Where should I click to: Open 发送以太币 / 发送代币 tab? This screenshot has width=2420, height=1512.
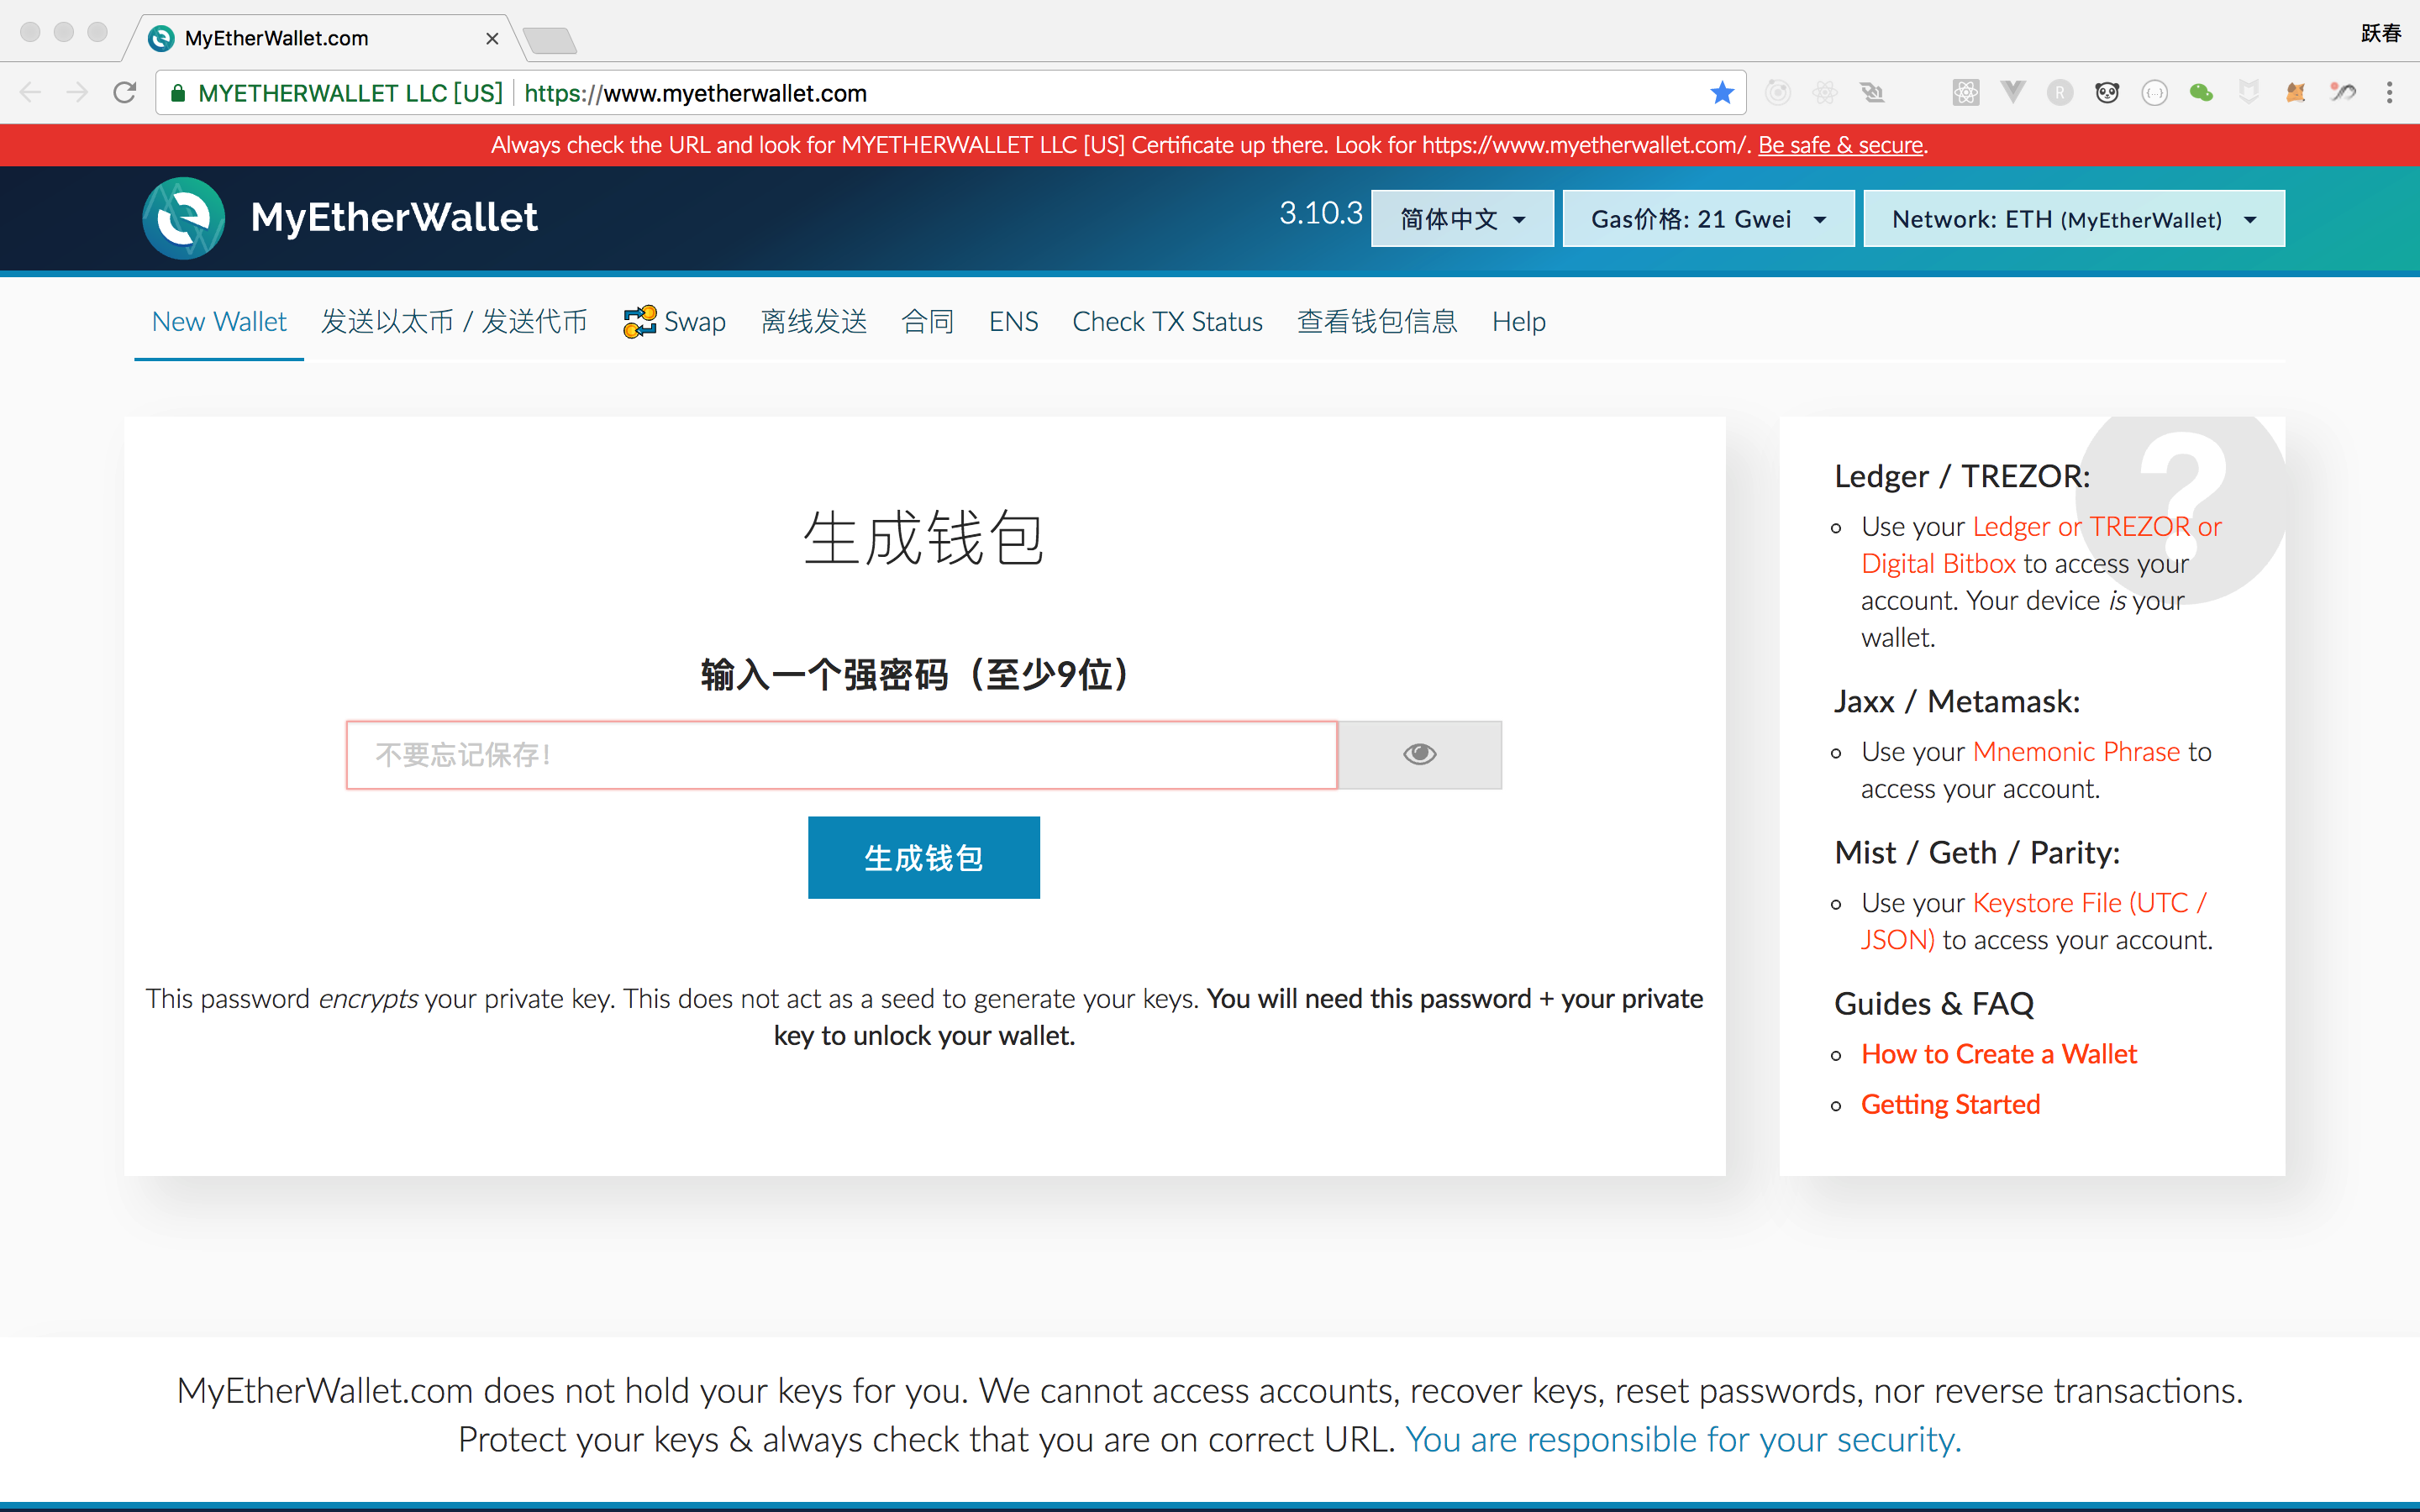pos(454,322)
